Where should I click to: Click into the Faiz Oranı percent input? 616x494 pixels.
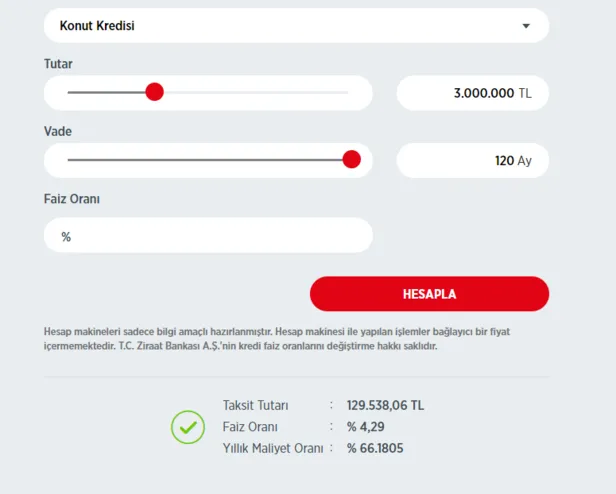(208, 236)
